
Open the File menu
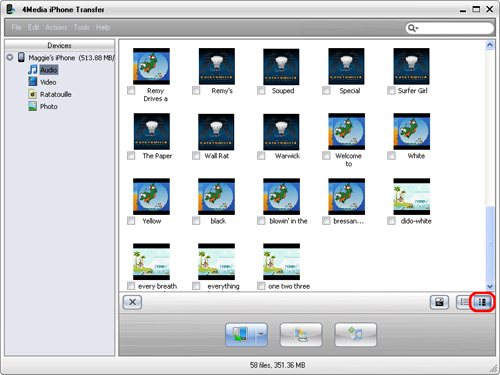pos(16,27)
